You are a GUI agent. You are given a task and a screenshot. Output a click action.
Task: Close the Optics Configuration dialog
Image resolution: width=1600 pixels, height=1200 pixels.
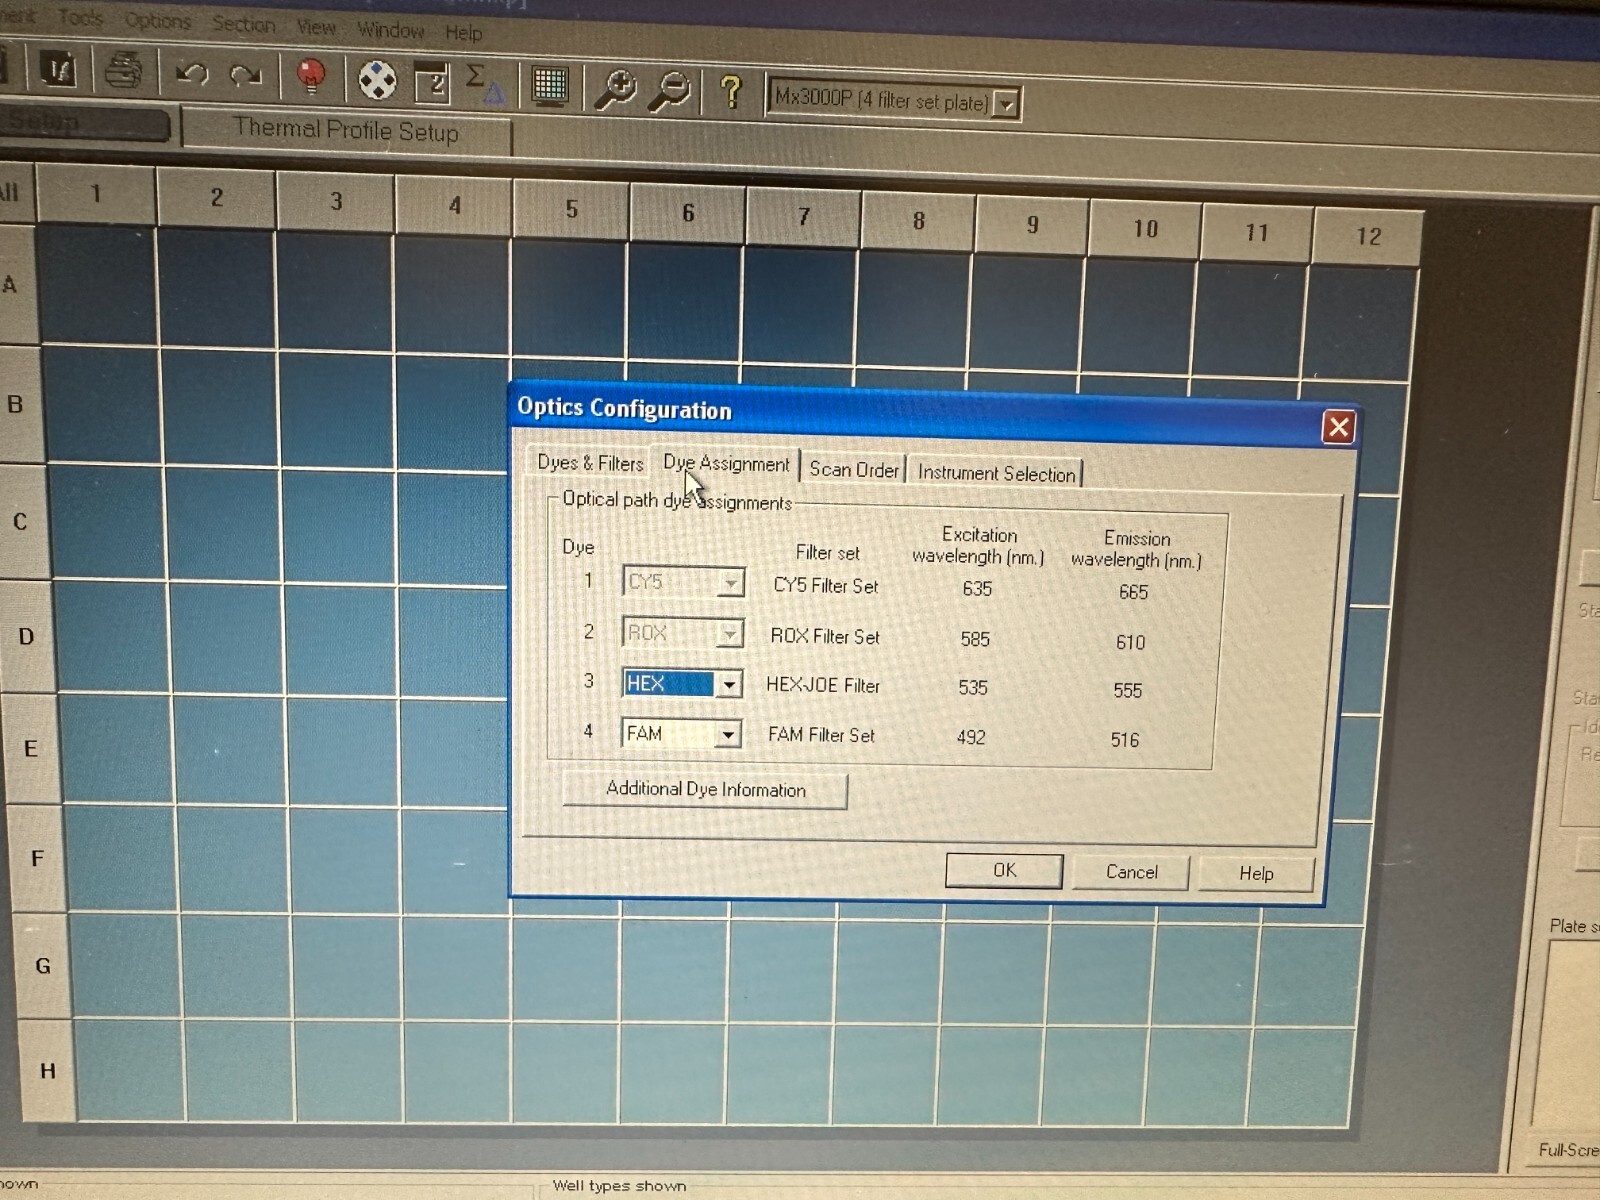[x=1338, y=428]
